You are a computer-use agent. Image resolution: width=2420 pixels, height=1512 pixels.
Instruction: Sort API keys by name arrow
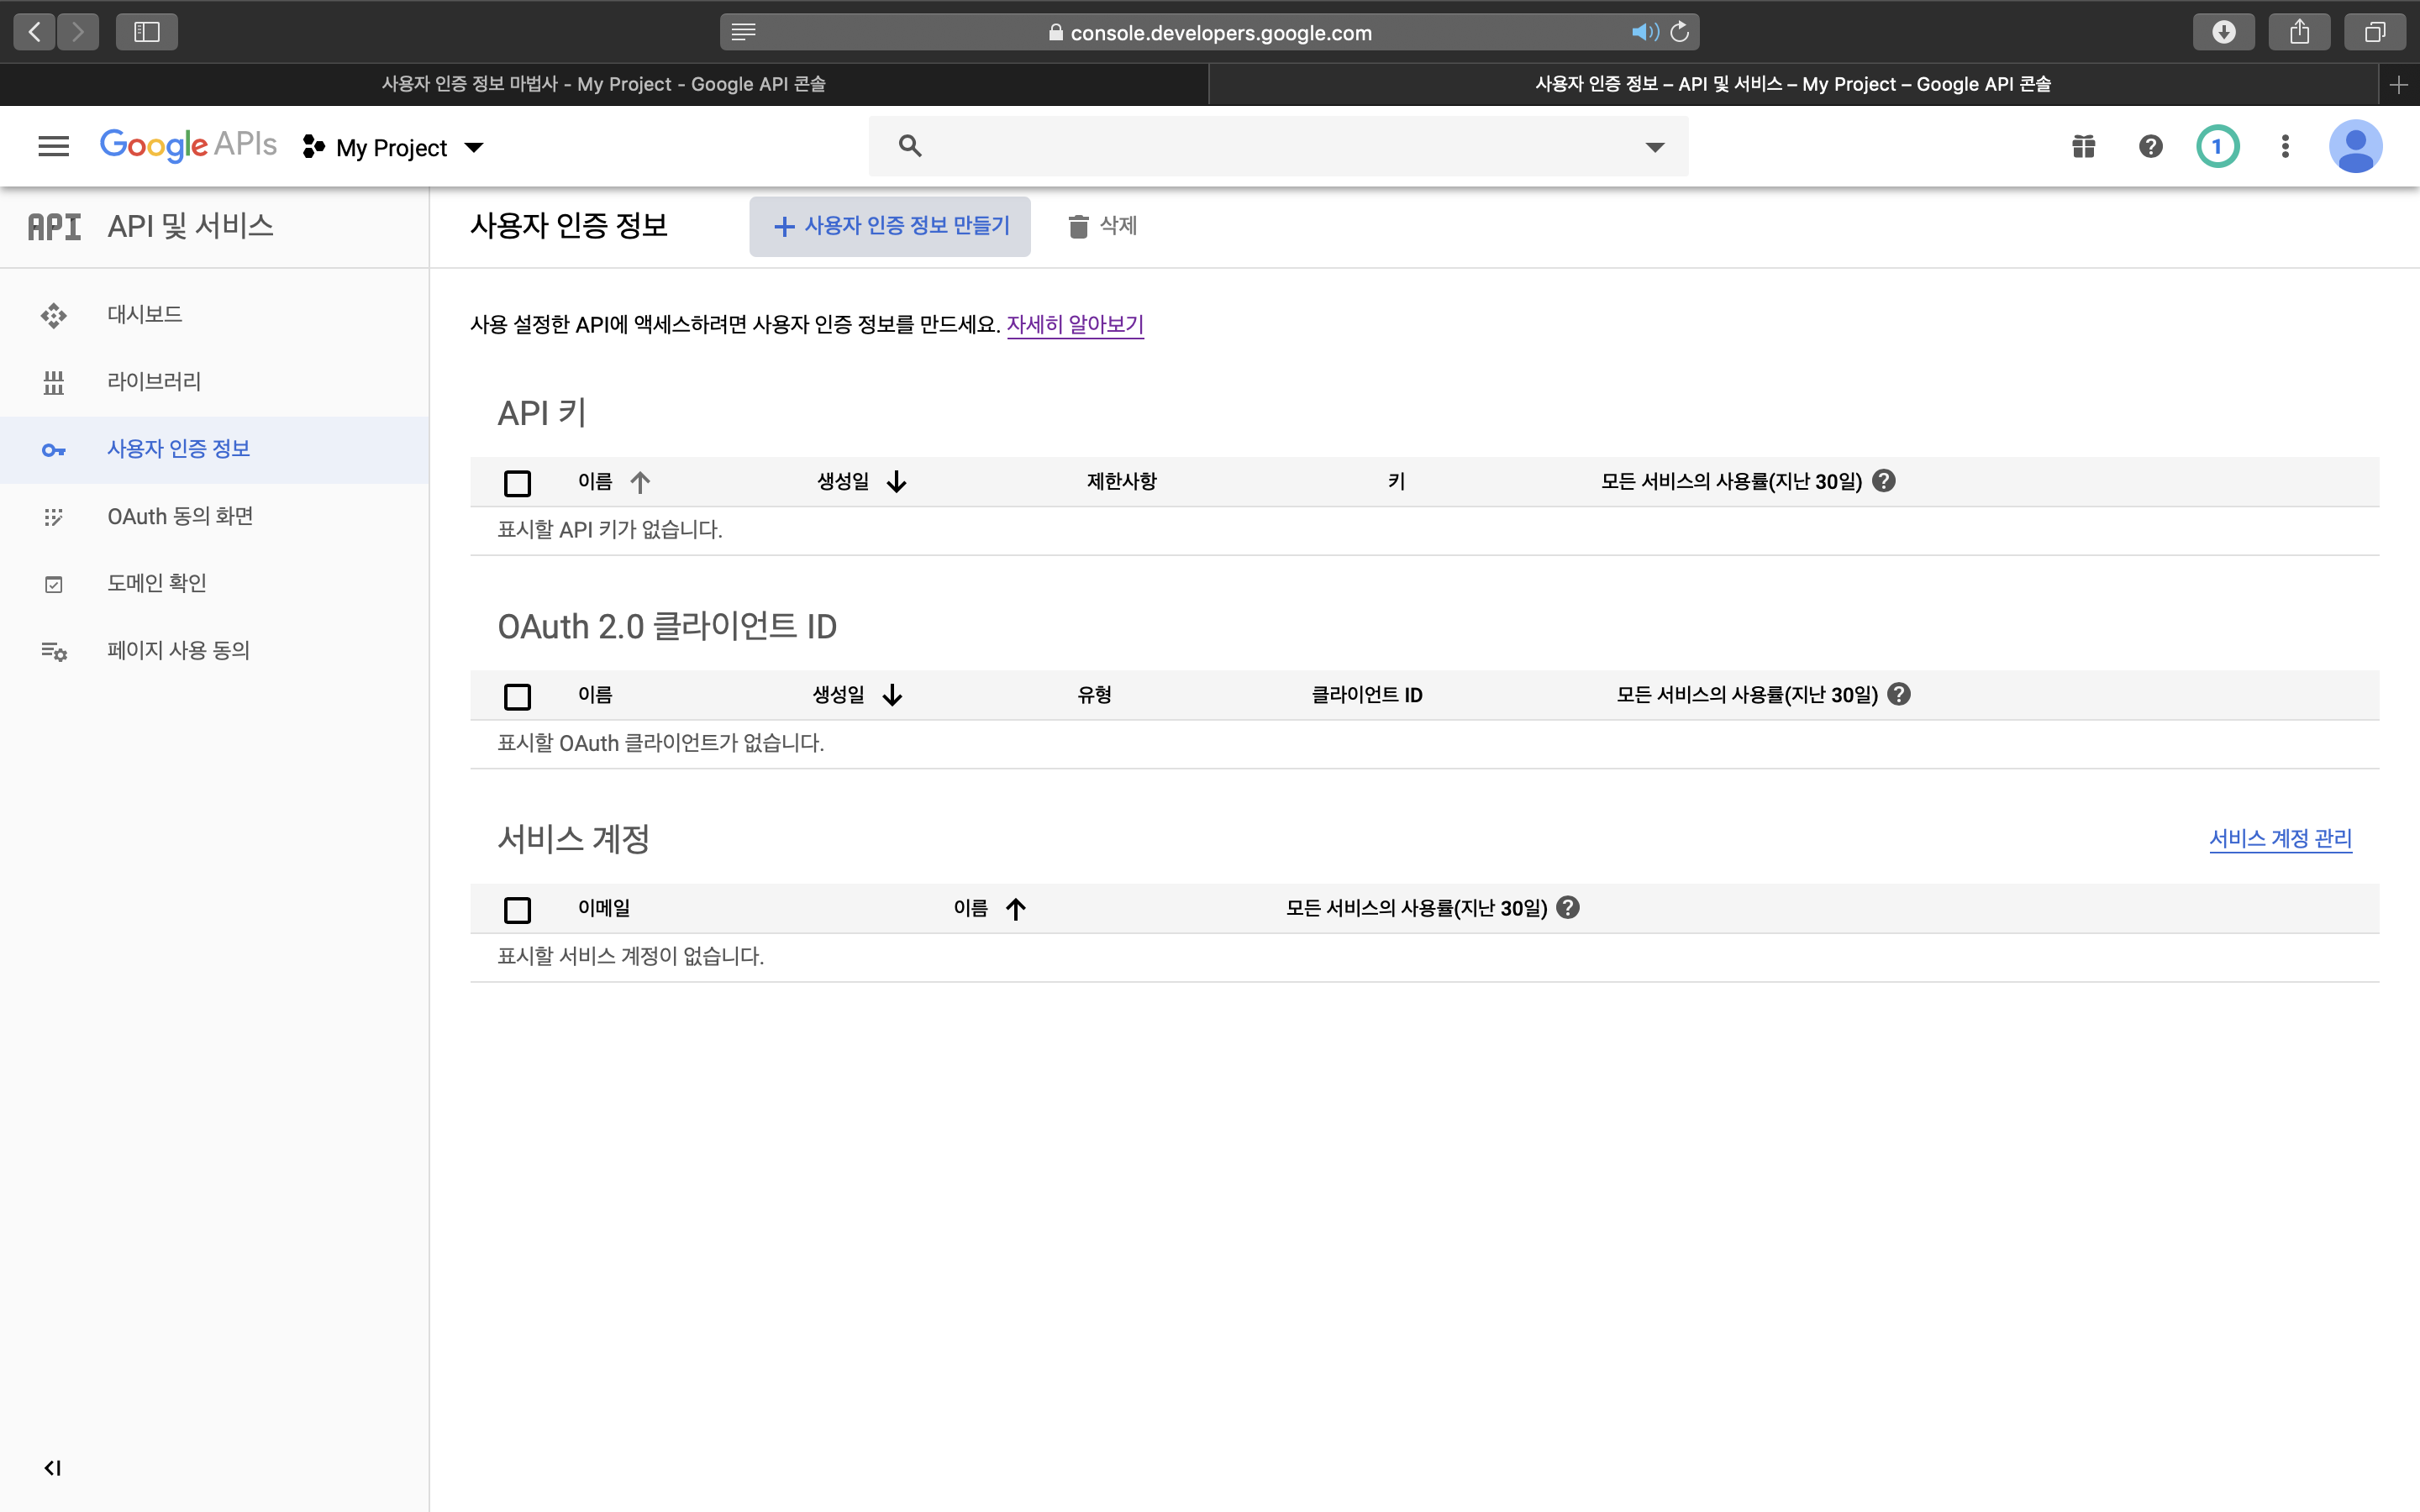click(x=640, y=482)
